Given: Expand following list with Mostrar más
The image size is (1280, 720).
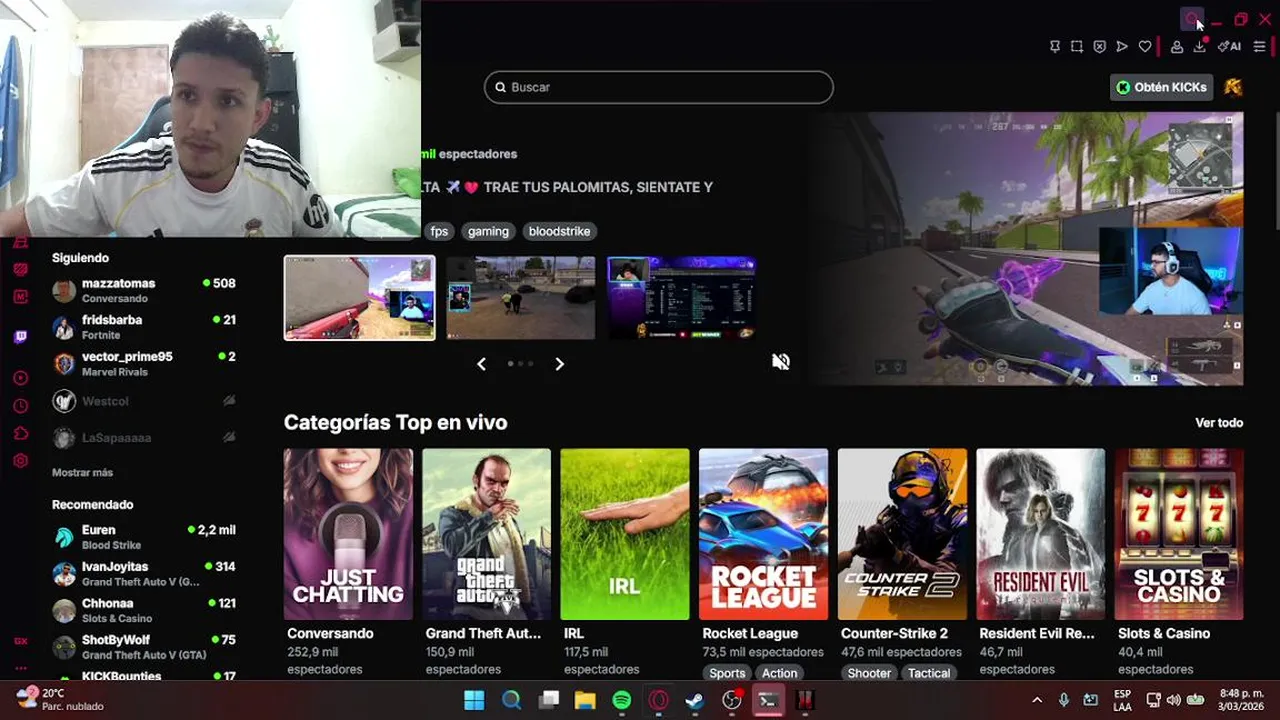Looking at the screenshot, I should (x=82, y=472).
